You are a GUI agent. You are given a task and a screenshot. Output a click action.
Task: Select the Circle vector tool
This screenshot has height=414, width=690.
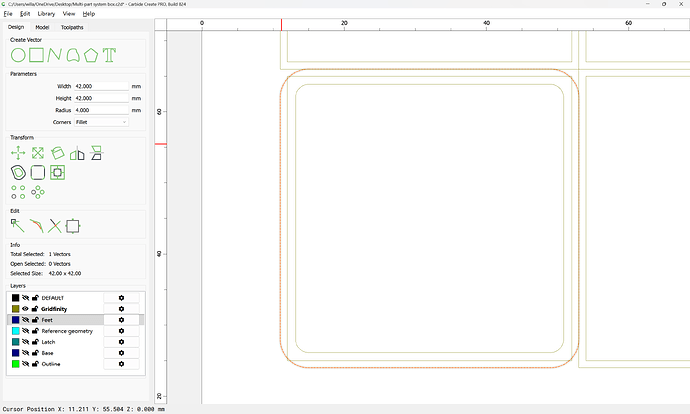18,55
